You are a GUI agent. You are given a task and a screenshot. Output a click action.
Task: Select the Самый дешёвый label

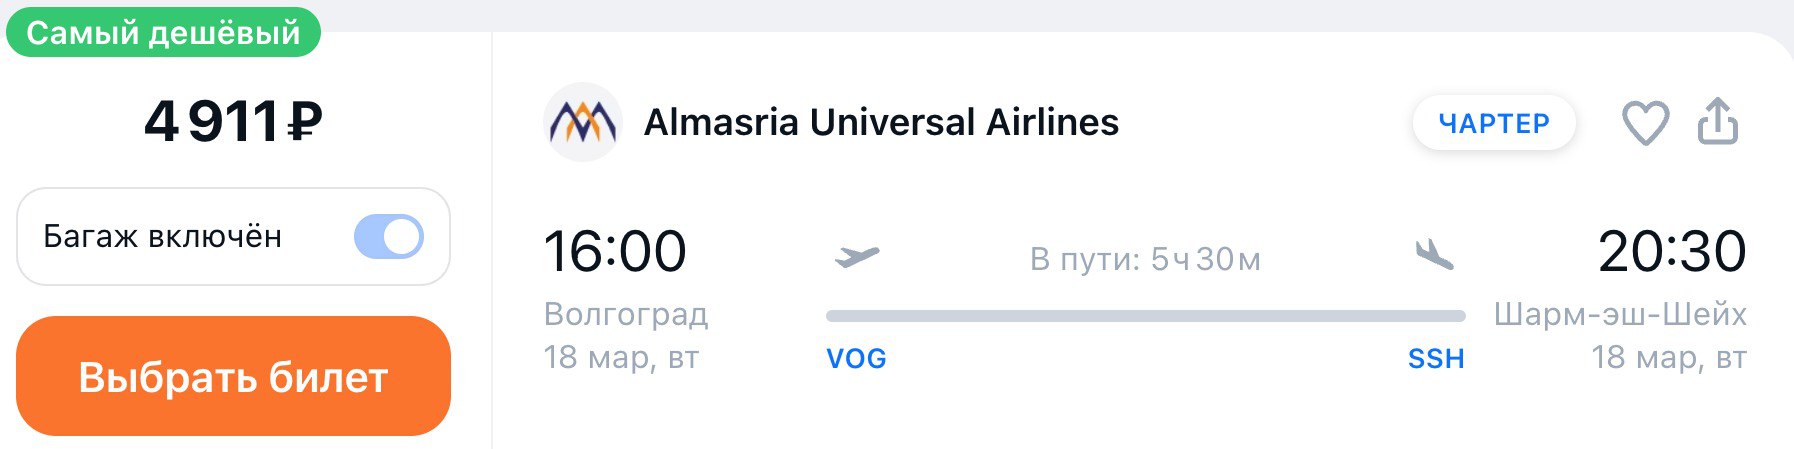coord(163,32)
